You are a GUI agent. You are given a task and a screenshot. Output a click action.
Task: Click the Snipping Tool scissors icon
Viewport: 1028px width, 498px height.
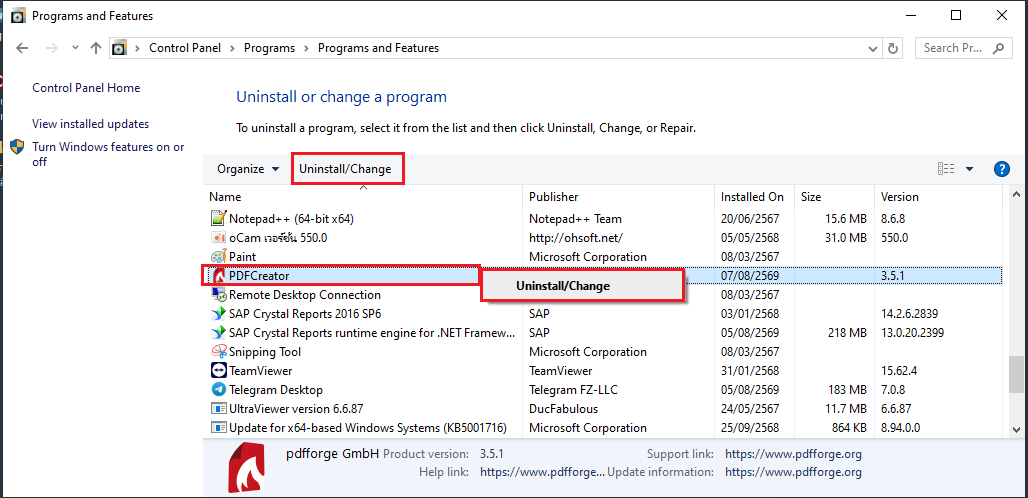coord(218,352)
